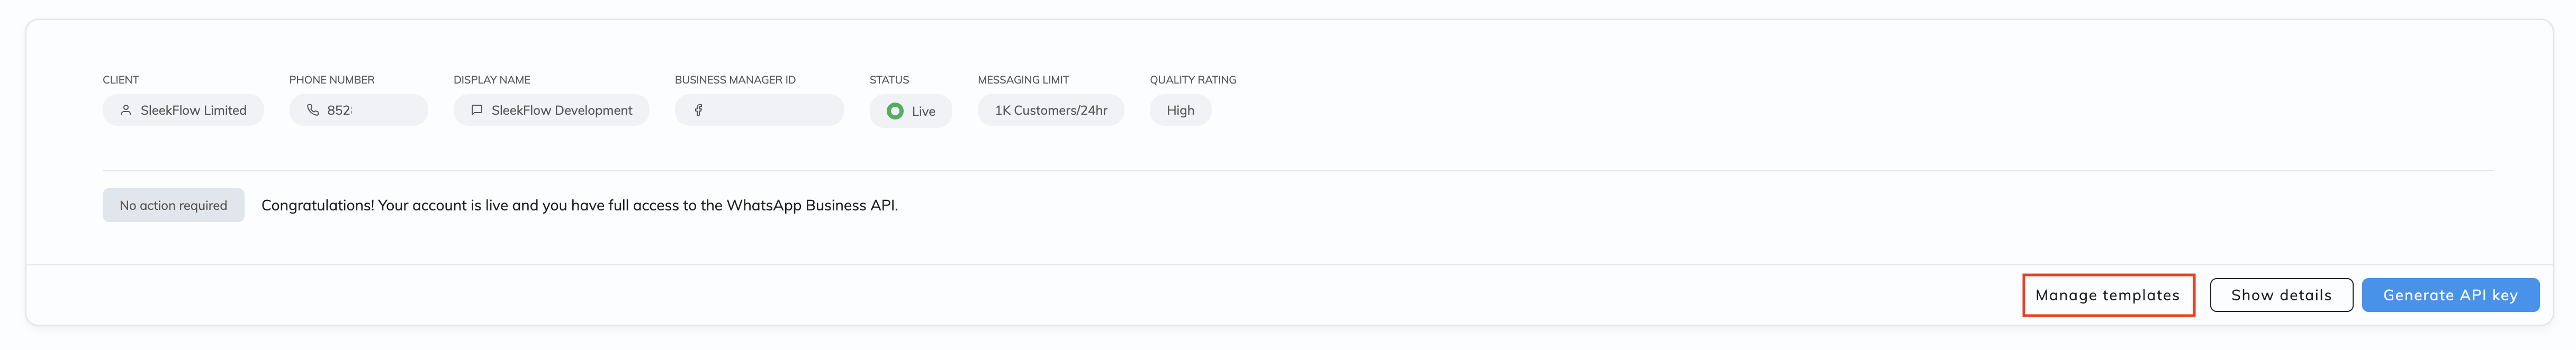Click the MESSAGING LIMIT label

click(1023, 80)
